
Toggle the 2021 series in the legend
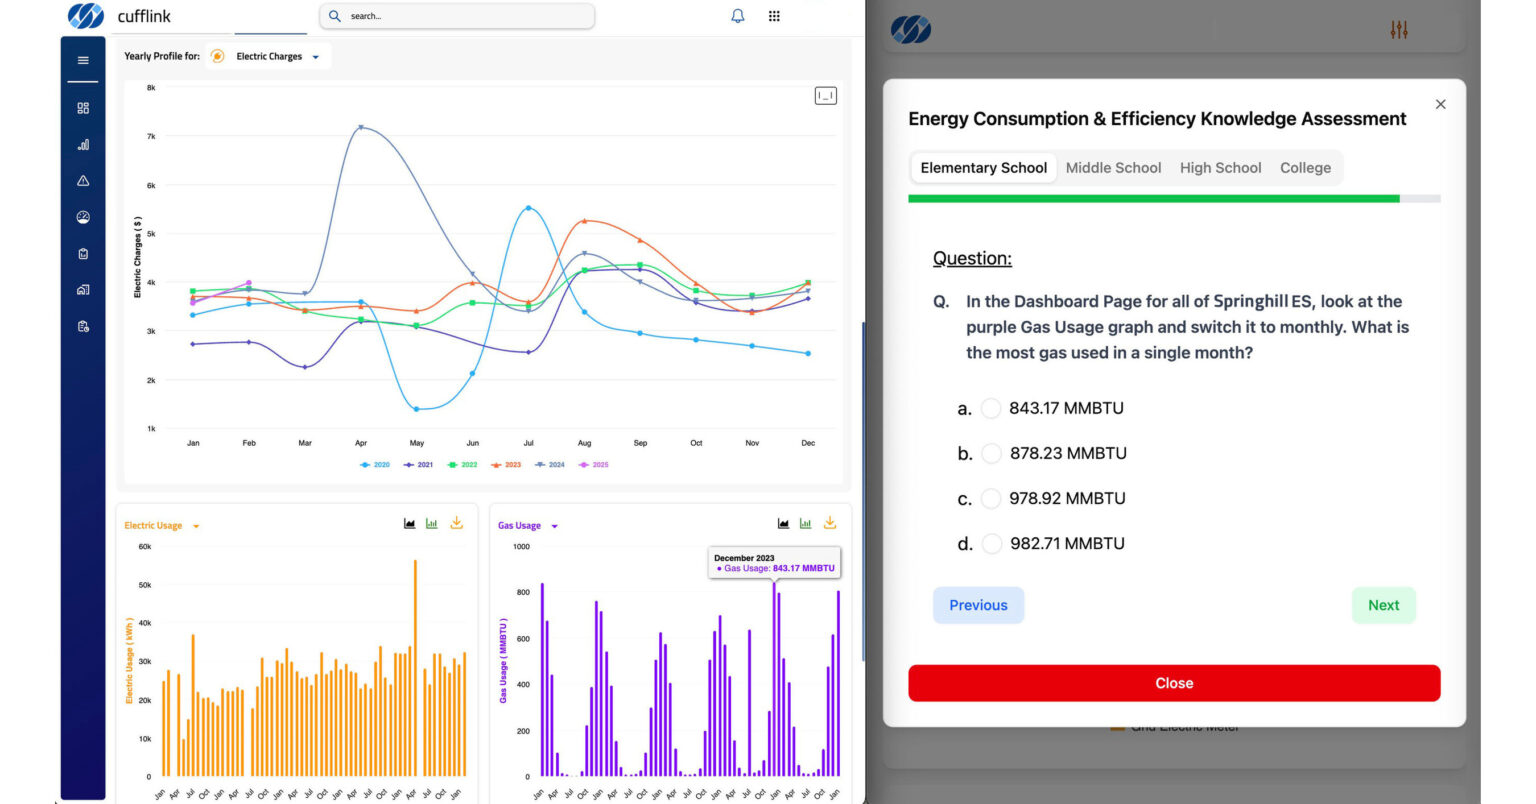coord(418,465)
